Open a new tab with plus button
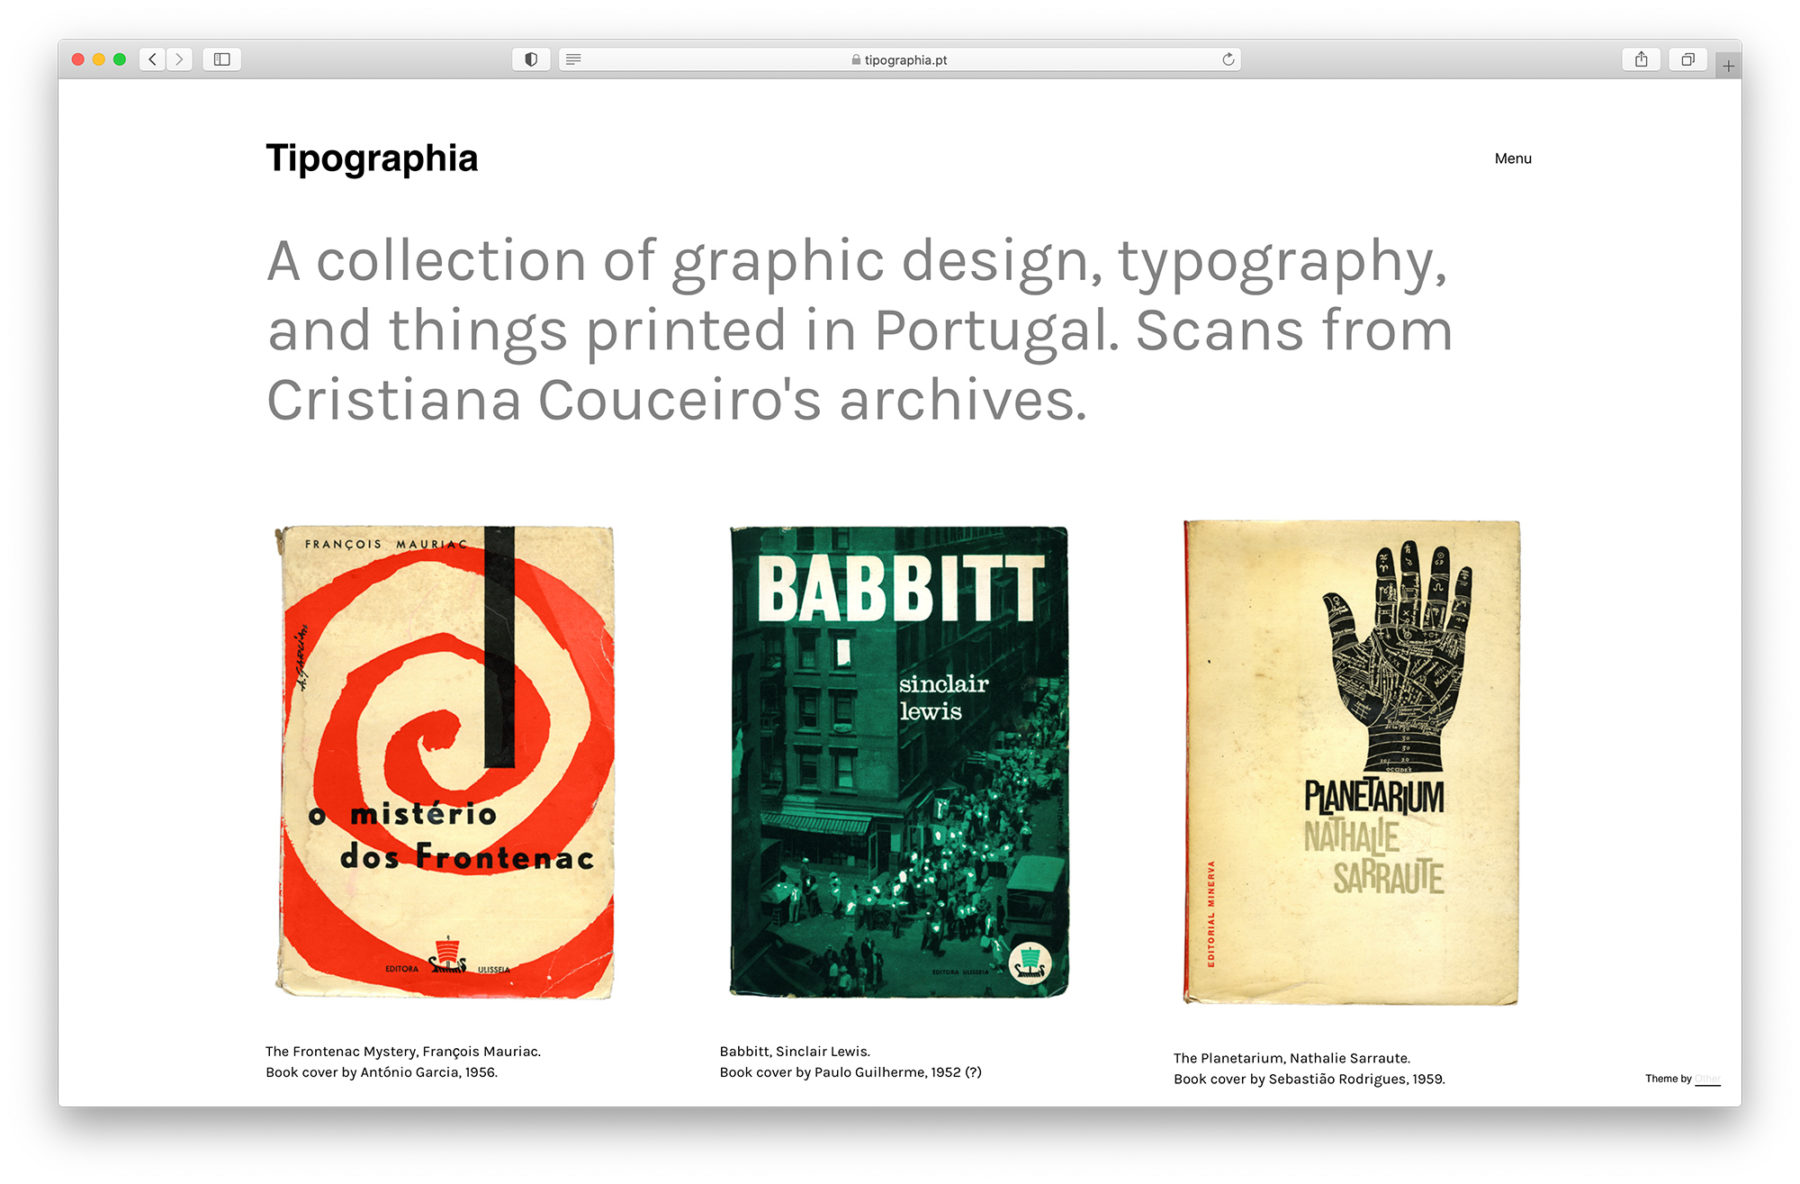 (x=1728, y=66)
